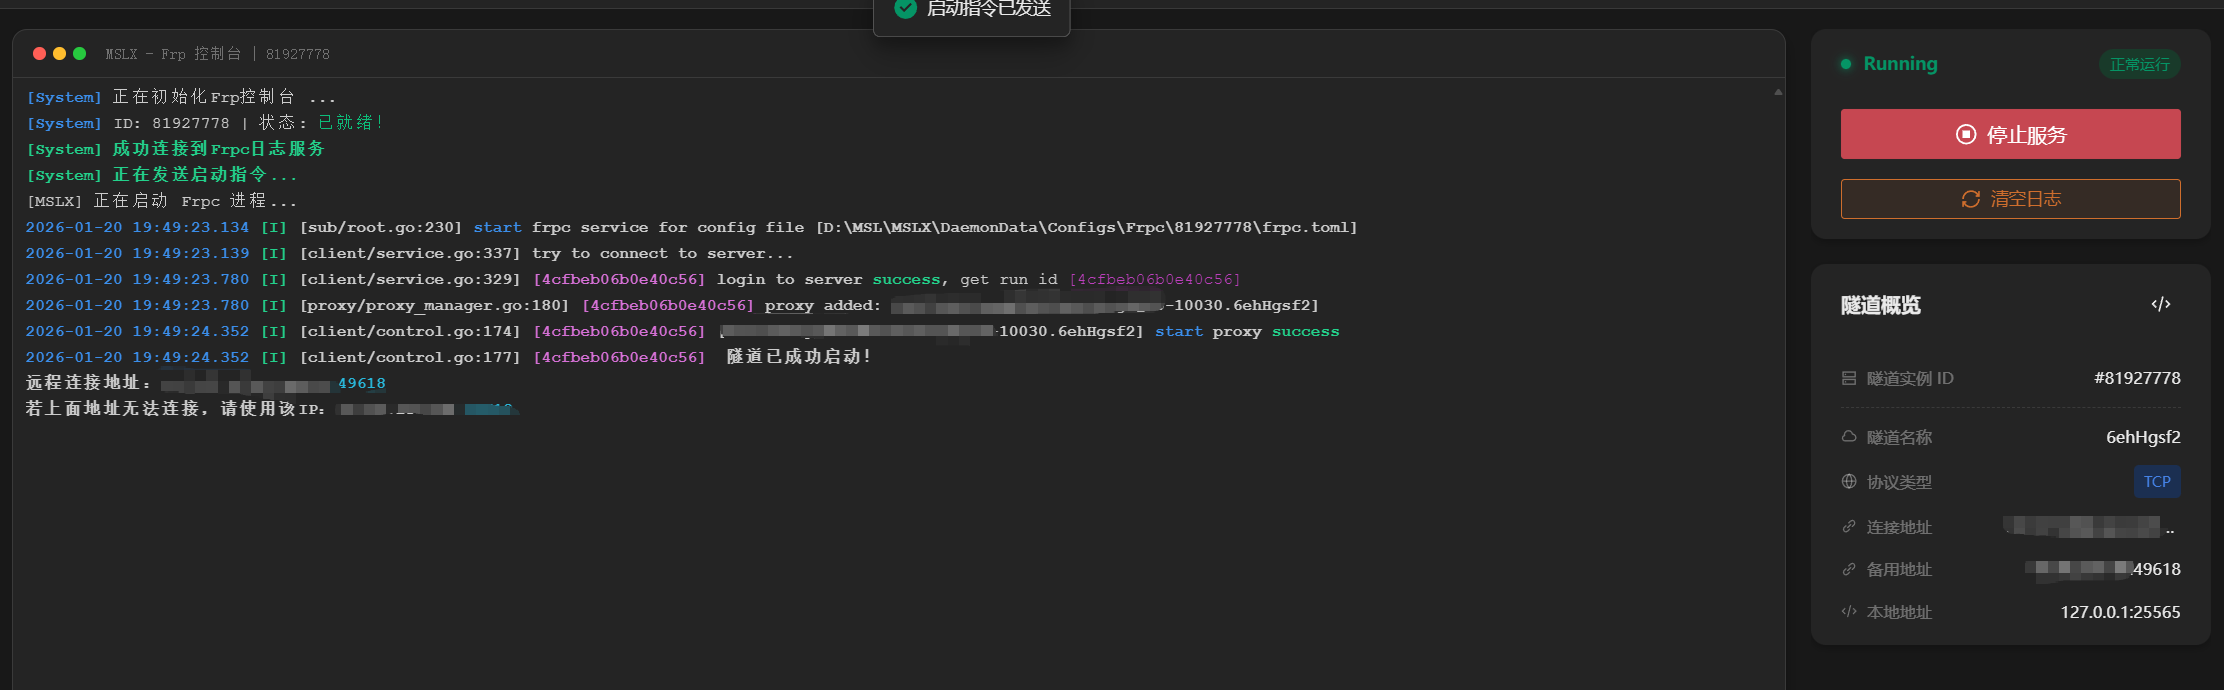
Task: Click the TCP protocol type badge
Action: pyautogui.click(x=2157, y=481)
